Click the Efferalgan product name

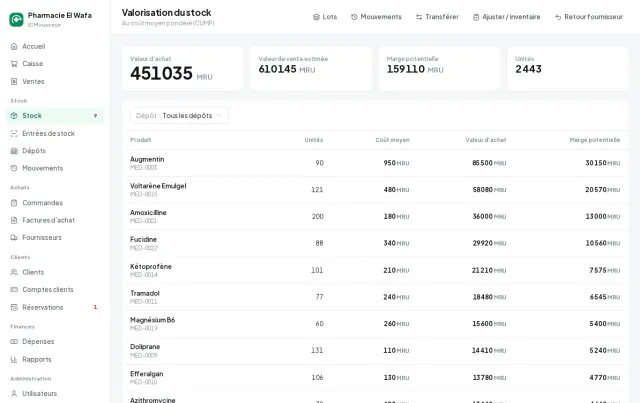click(x=147, y=374)
